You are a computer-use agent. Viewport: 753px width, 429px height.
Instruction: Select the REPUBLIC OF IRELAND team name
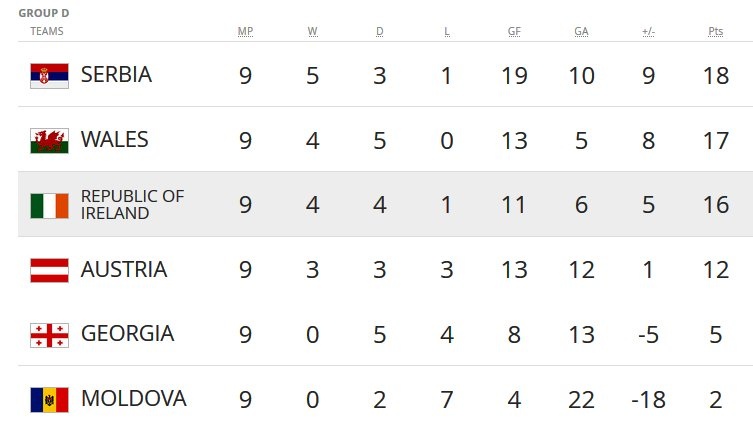pos(132,204)
